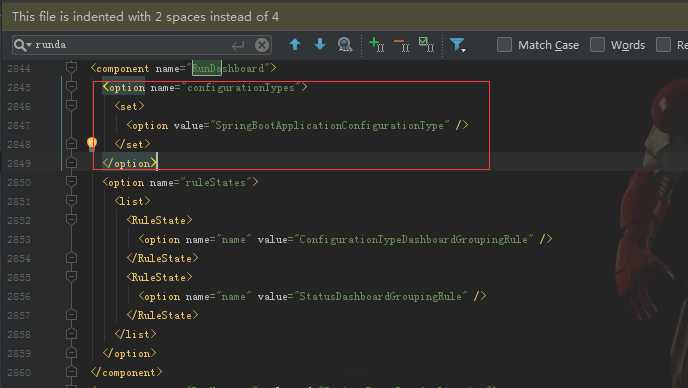
Task: Click the highlighted 'RunDashboard' search match
Action: pos(207,68)
